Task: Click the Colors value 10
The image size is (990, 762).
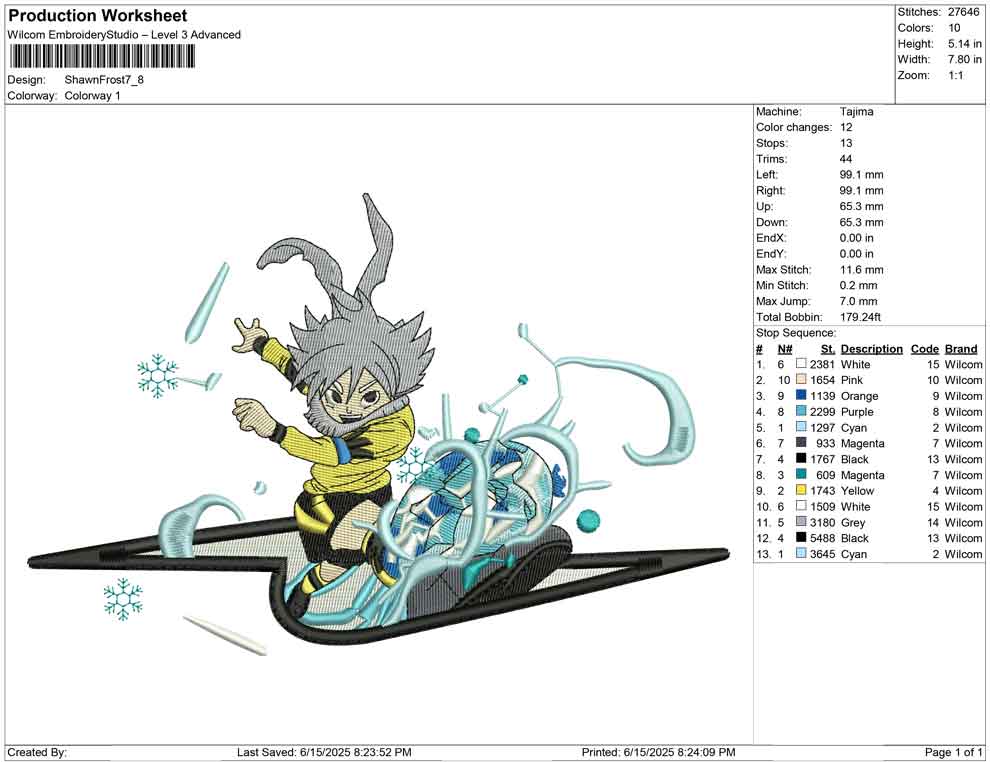Action: pos(954,28)
